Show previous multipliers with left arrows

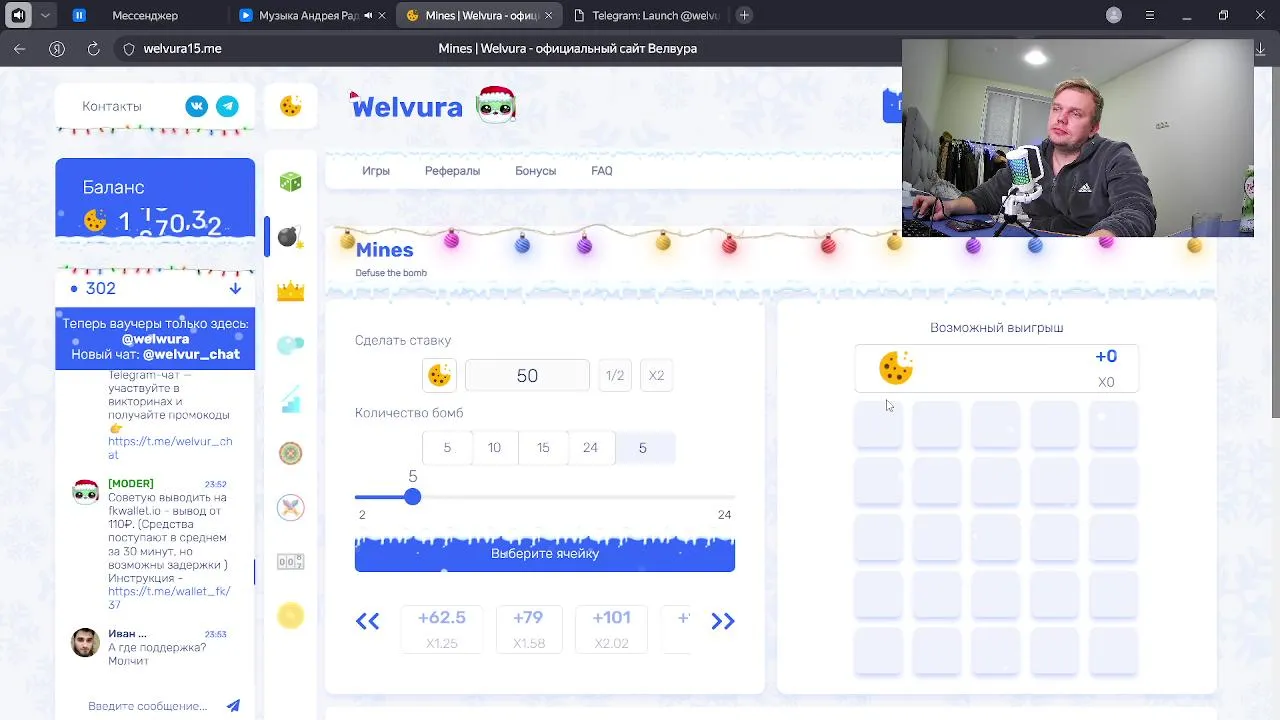click(x=367, y=621)
